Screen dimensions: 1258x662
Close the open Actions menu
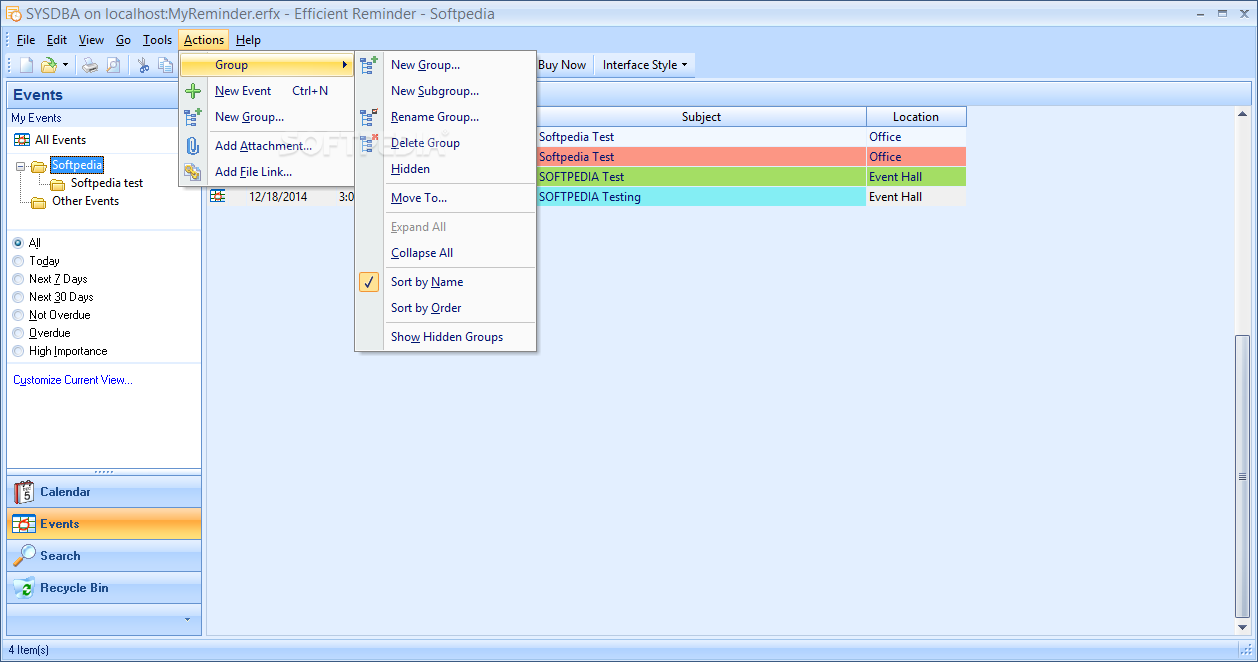click(204, 40)
